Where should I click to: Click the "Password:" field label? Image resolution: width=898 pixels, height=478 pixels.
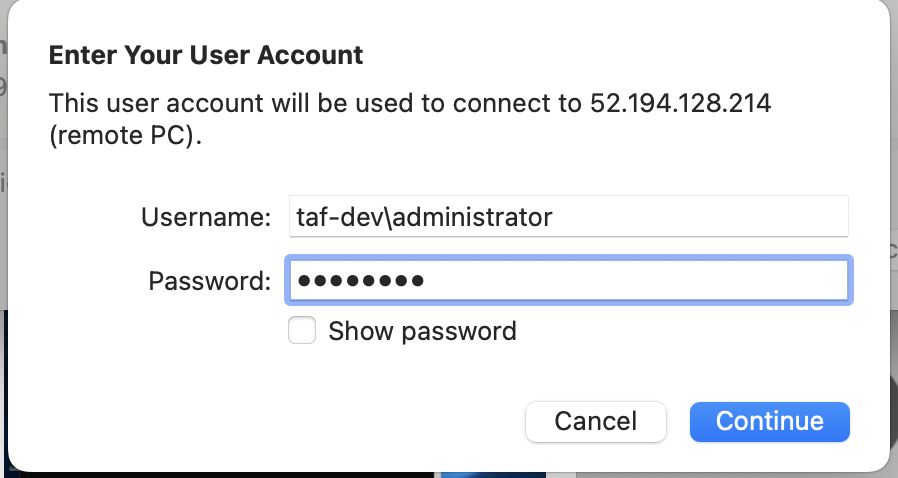[x=209, y=281]
